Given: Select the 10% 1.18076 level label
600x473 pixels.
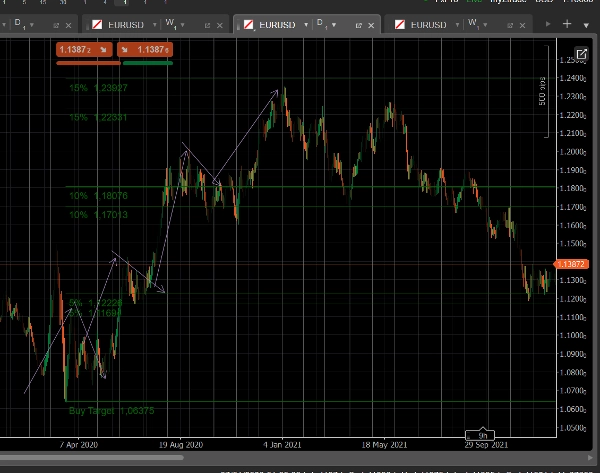Looking at the screenshot, I should coord(98,196).
